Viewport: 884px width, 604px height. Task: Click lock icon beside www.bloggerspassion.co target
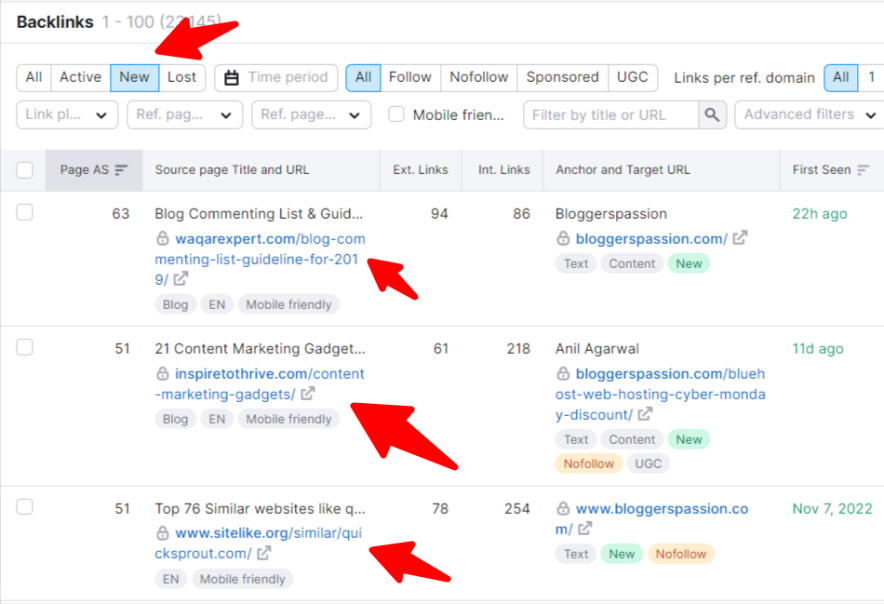pyautogui.click(x=563, y=509)
